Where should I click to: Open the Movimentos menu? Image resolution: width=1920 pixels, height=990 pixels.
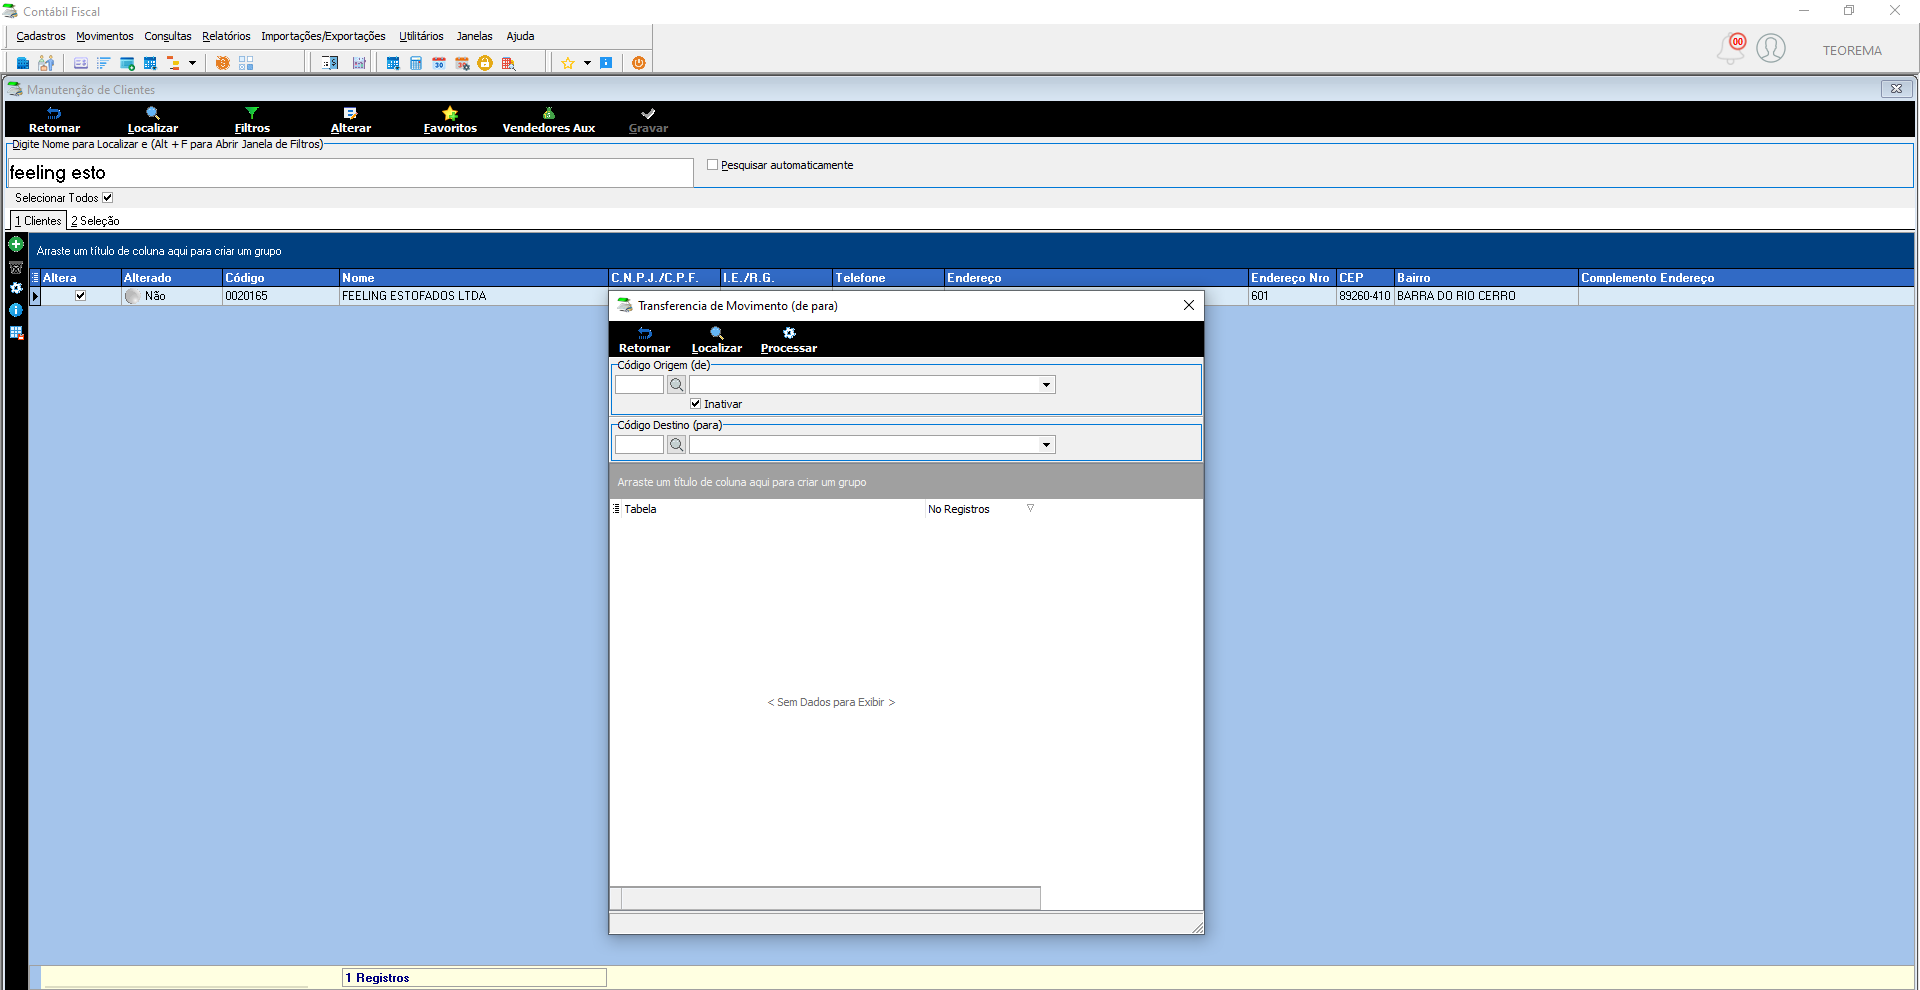[x=105, y=36]
